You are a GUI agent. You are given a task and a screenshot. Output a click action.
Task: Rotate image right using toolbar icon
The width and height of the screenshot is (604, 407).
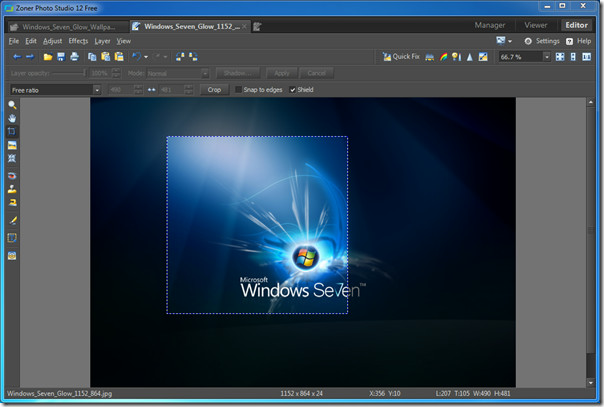193,57
